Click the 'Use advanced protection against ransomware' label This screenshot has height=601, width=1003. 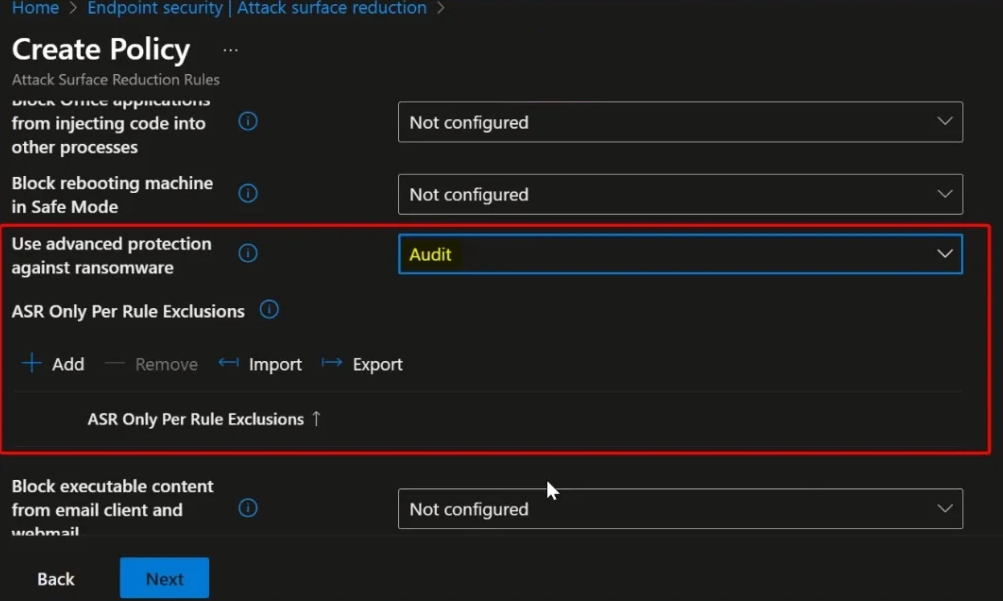pos(111,256)
